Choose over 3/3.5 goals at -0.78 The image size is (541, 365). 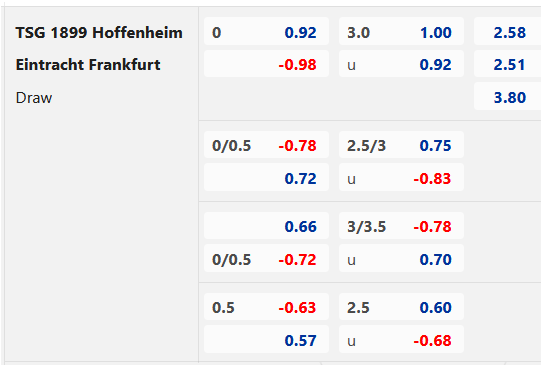[x=401, y=226]
